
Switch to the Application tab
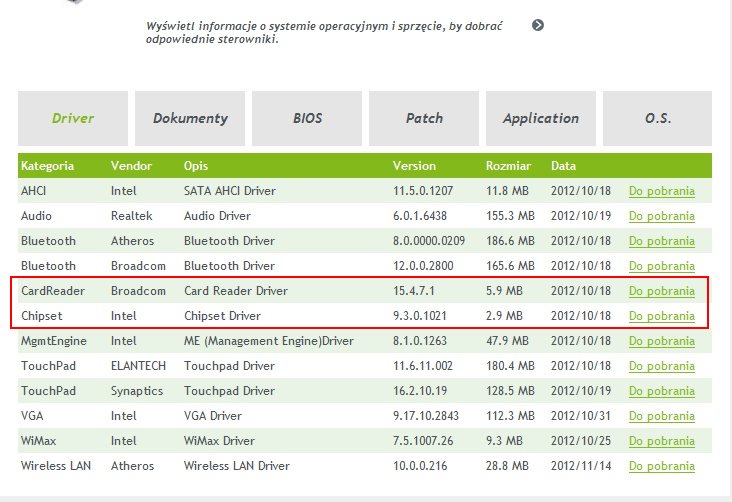[x=541, y=118]
